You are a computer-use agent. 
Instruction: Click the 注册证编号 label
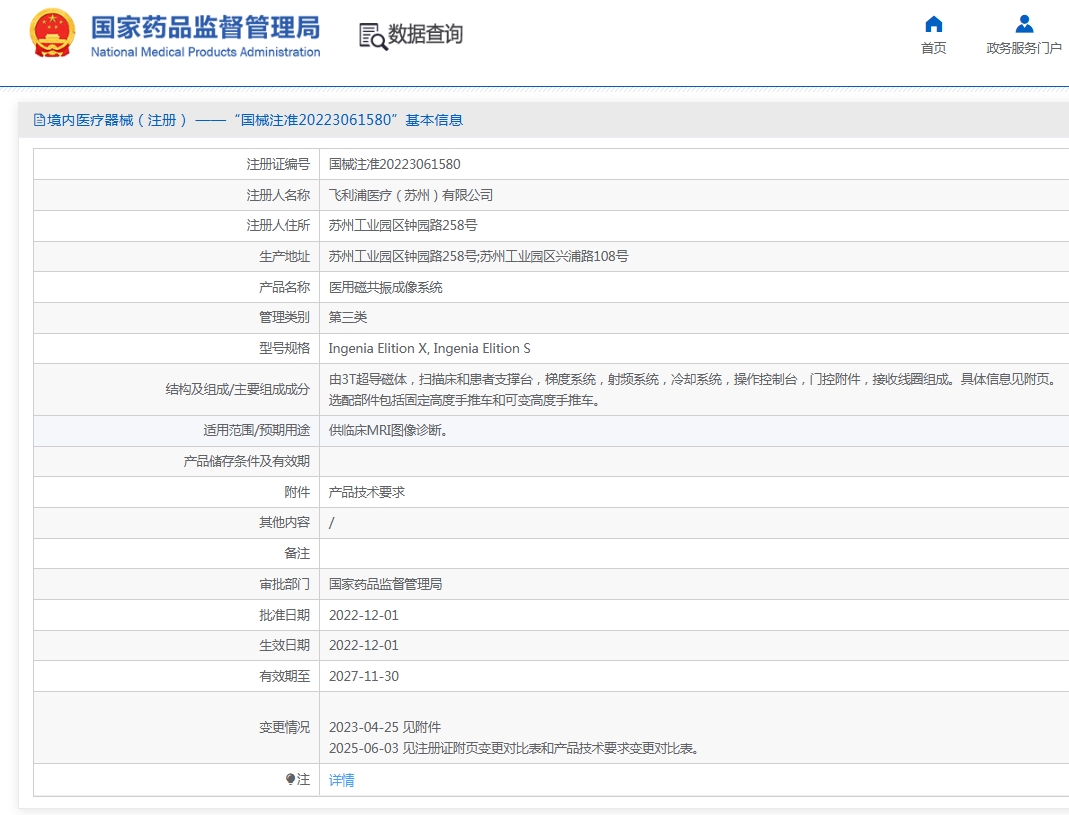(x=278, y=164)
